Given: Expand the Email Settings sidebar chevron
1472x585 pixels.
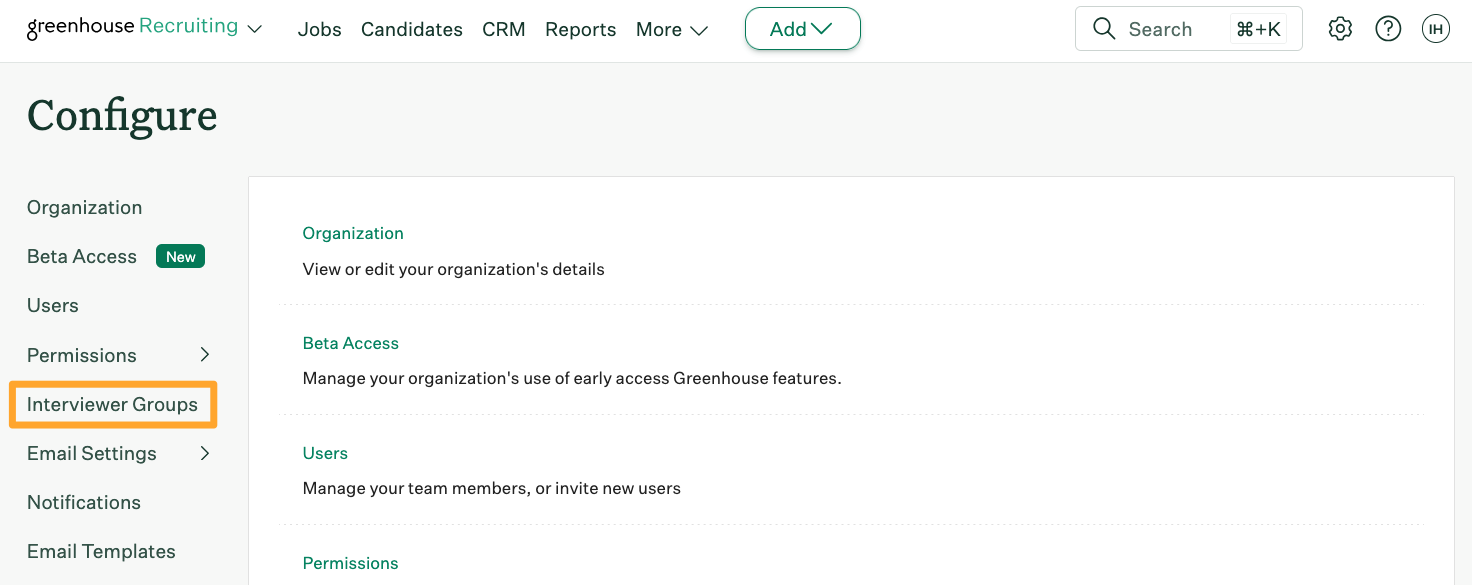Looking at the screenshot, I should coord(205,453).
